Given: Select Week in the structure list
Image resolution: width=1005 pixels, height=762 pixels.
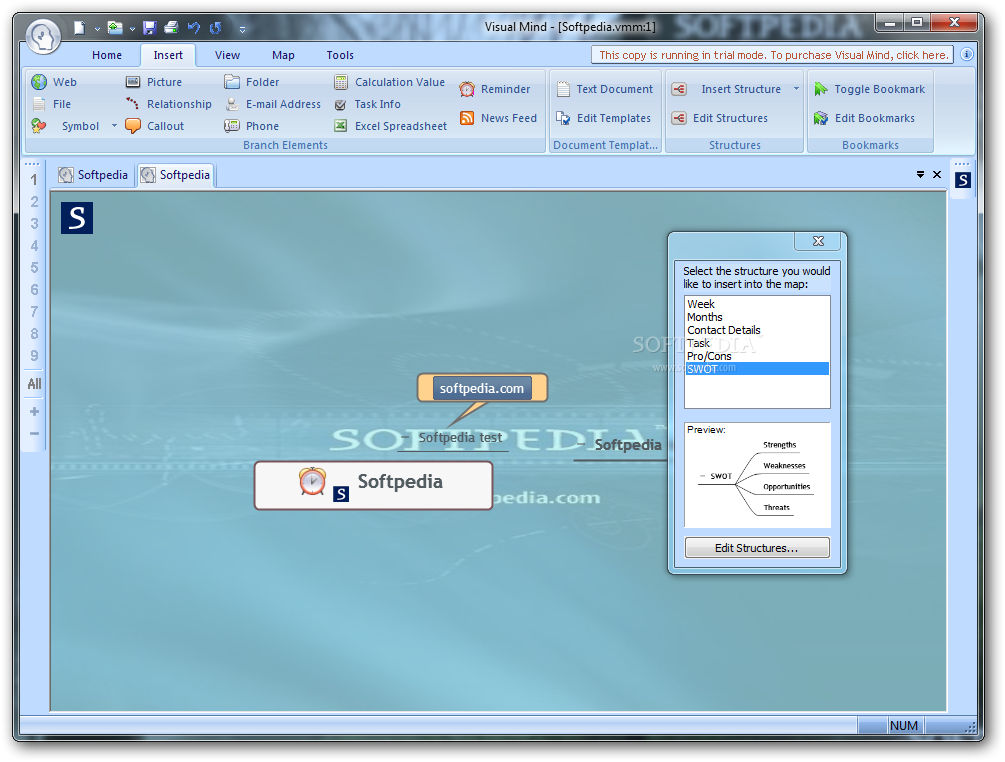Looking at the screenshot, I should pyautogui.click(x=757, y=304).
